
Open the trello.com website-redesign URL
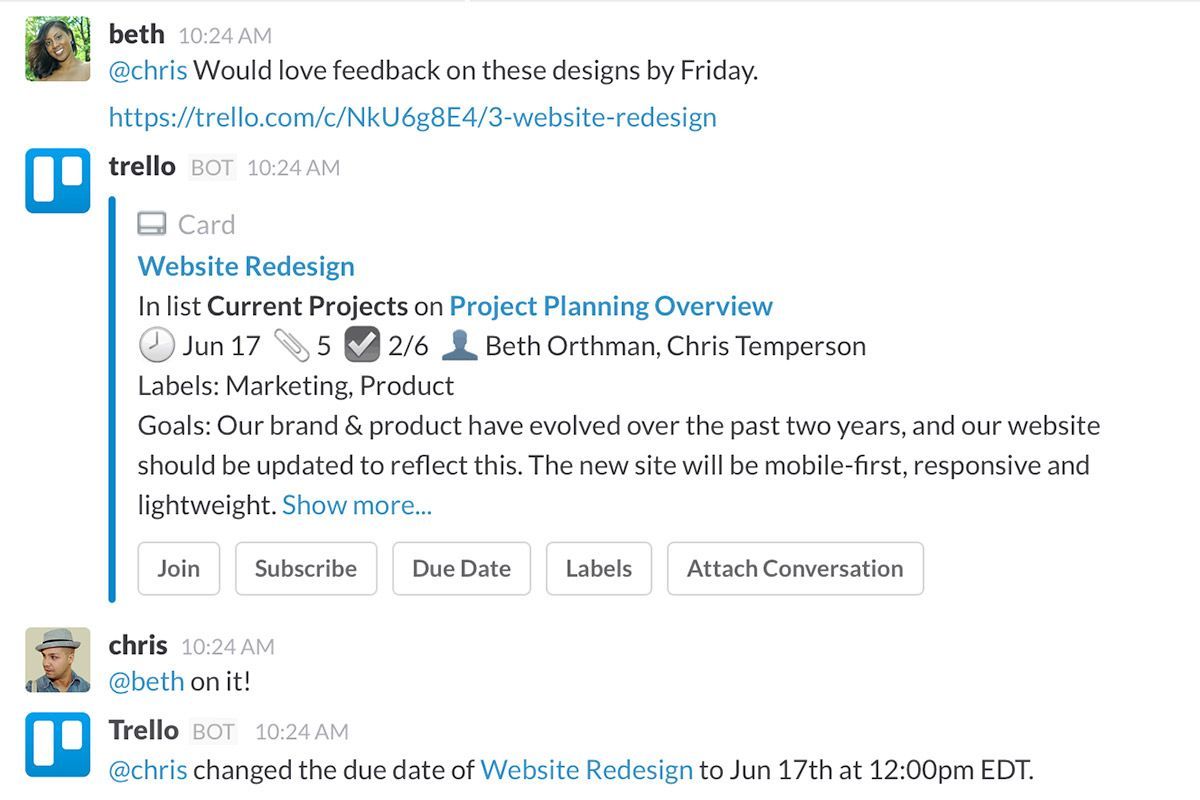point(412,117)
